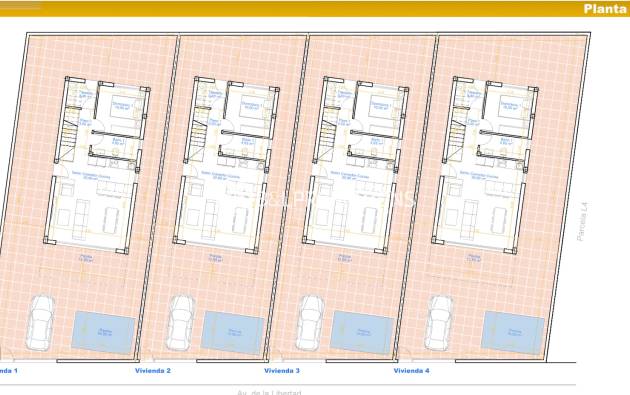Viewport: 630px width, 395px height.
Task: Select the parked car in the Vivienda 2 plot
Action: pyautogui.click(x=181, y=323)
